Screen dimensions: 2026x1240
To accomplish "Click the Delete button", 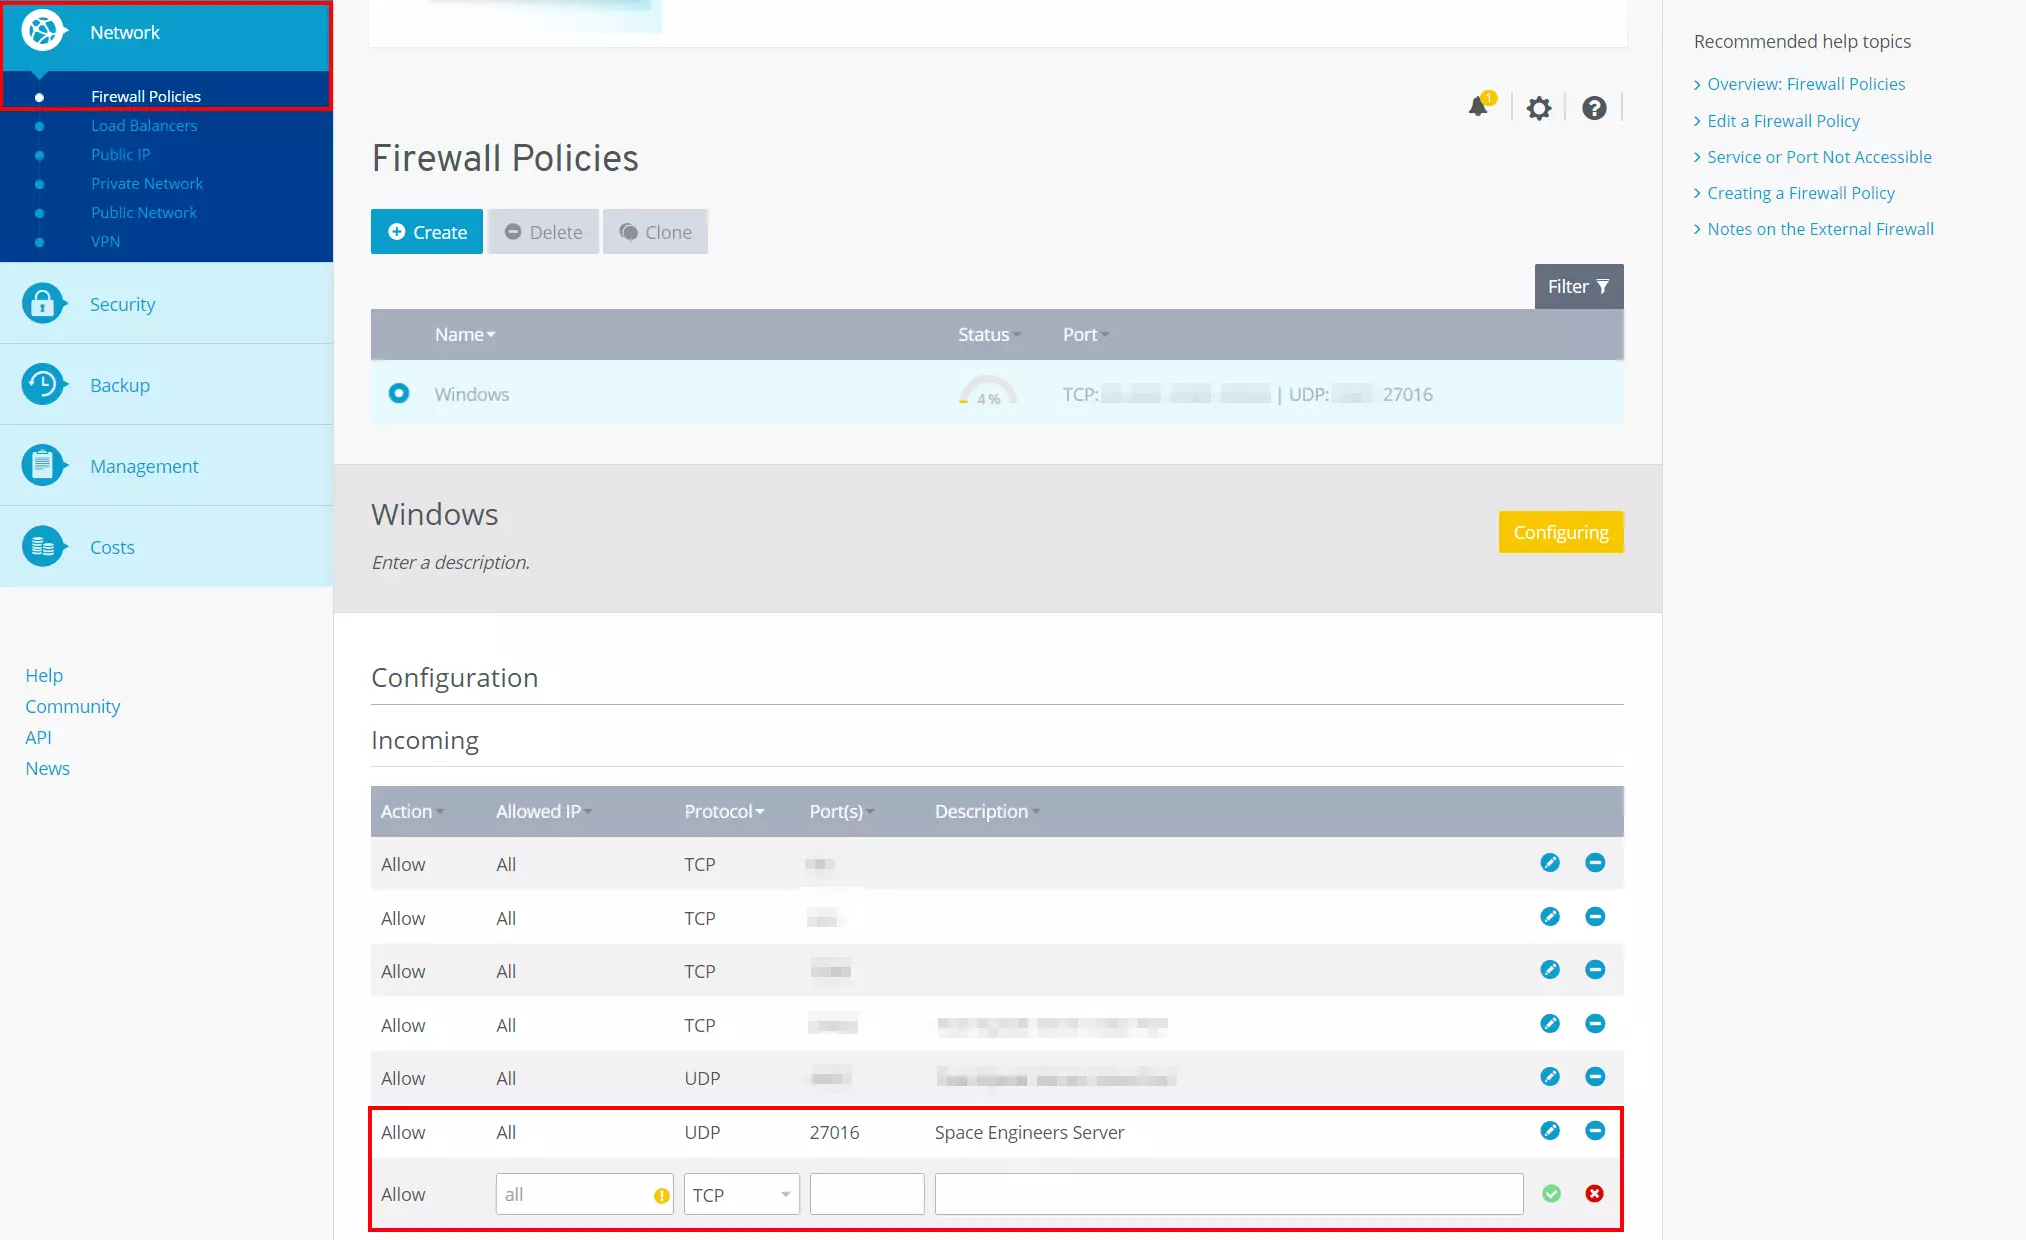I will [543, 231].
